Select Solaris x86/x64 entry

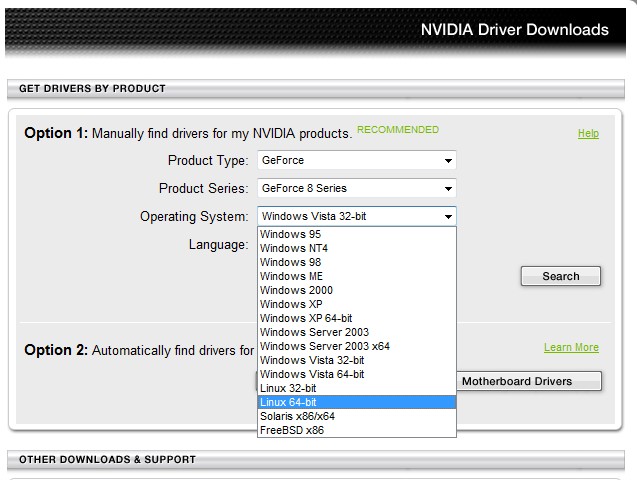[x=357, y=416]
